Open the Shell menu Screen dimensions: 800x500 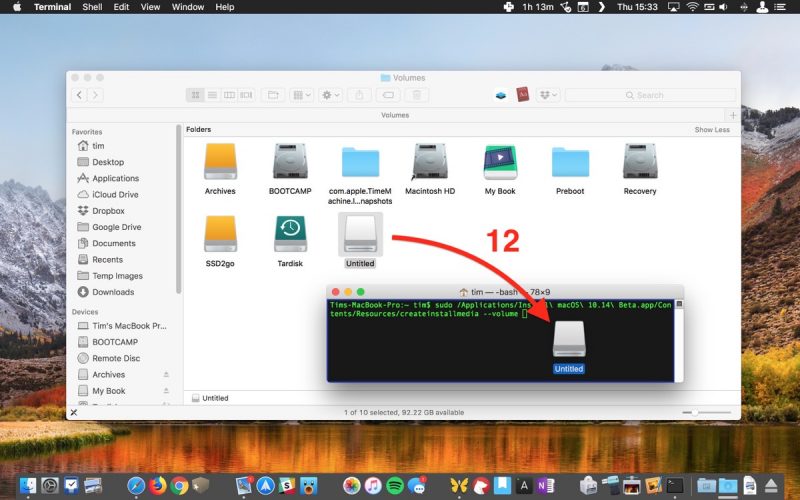tap(92, 7)
